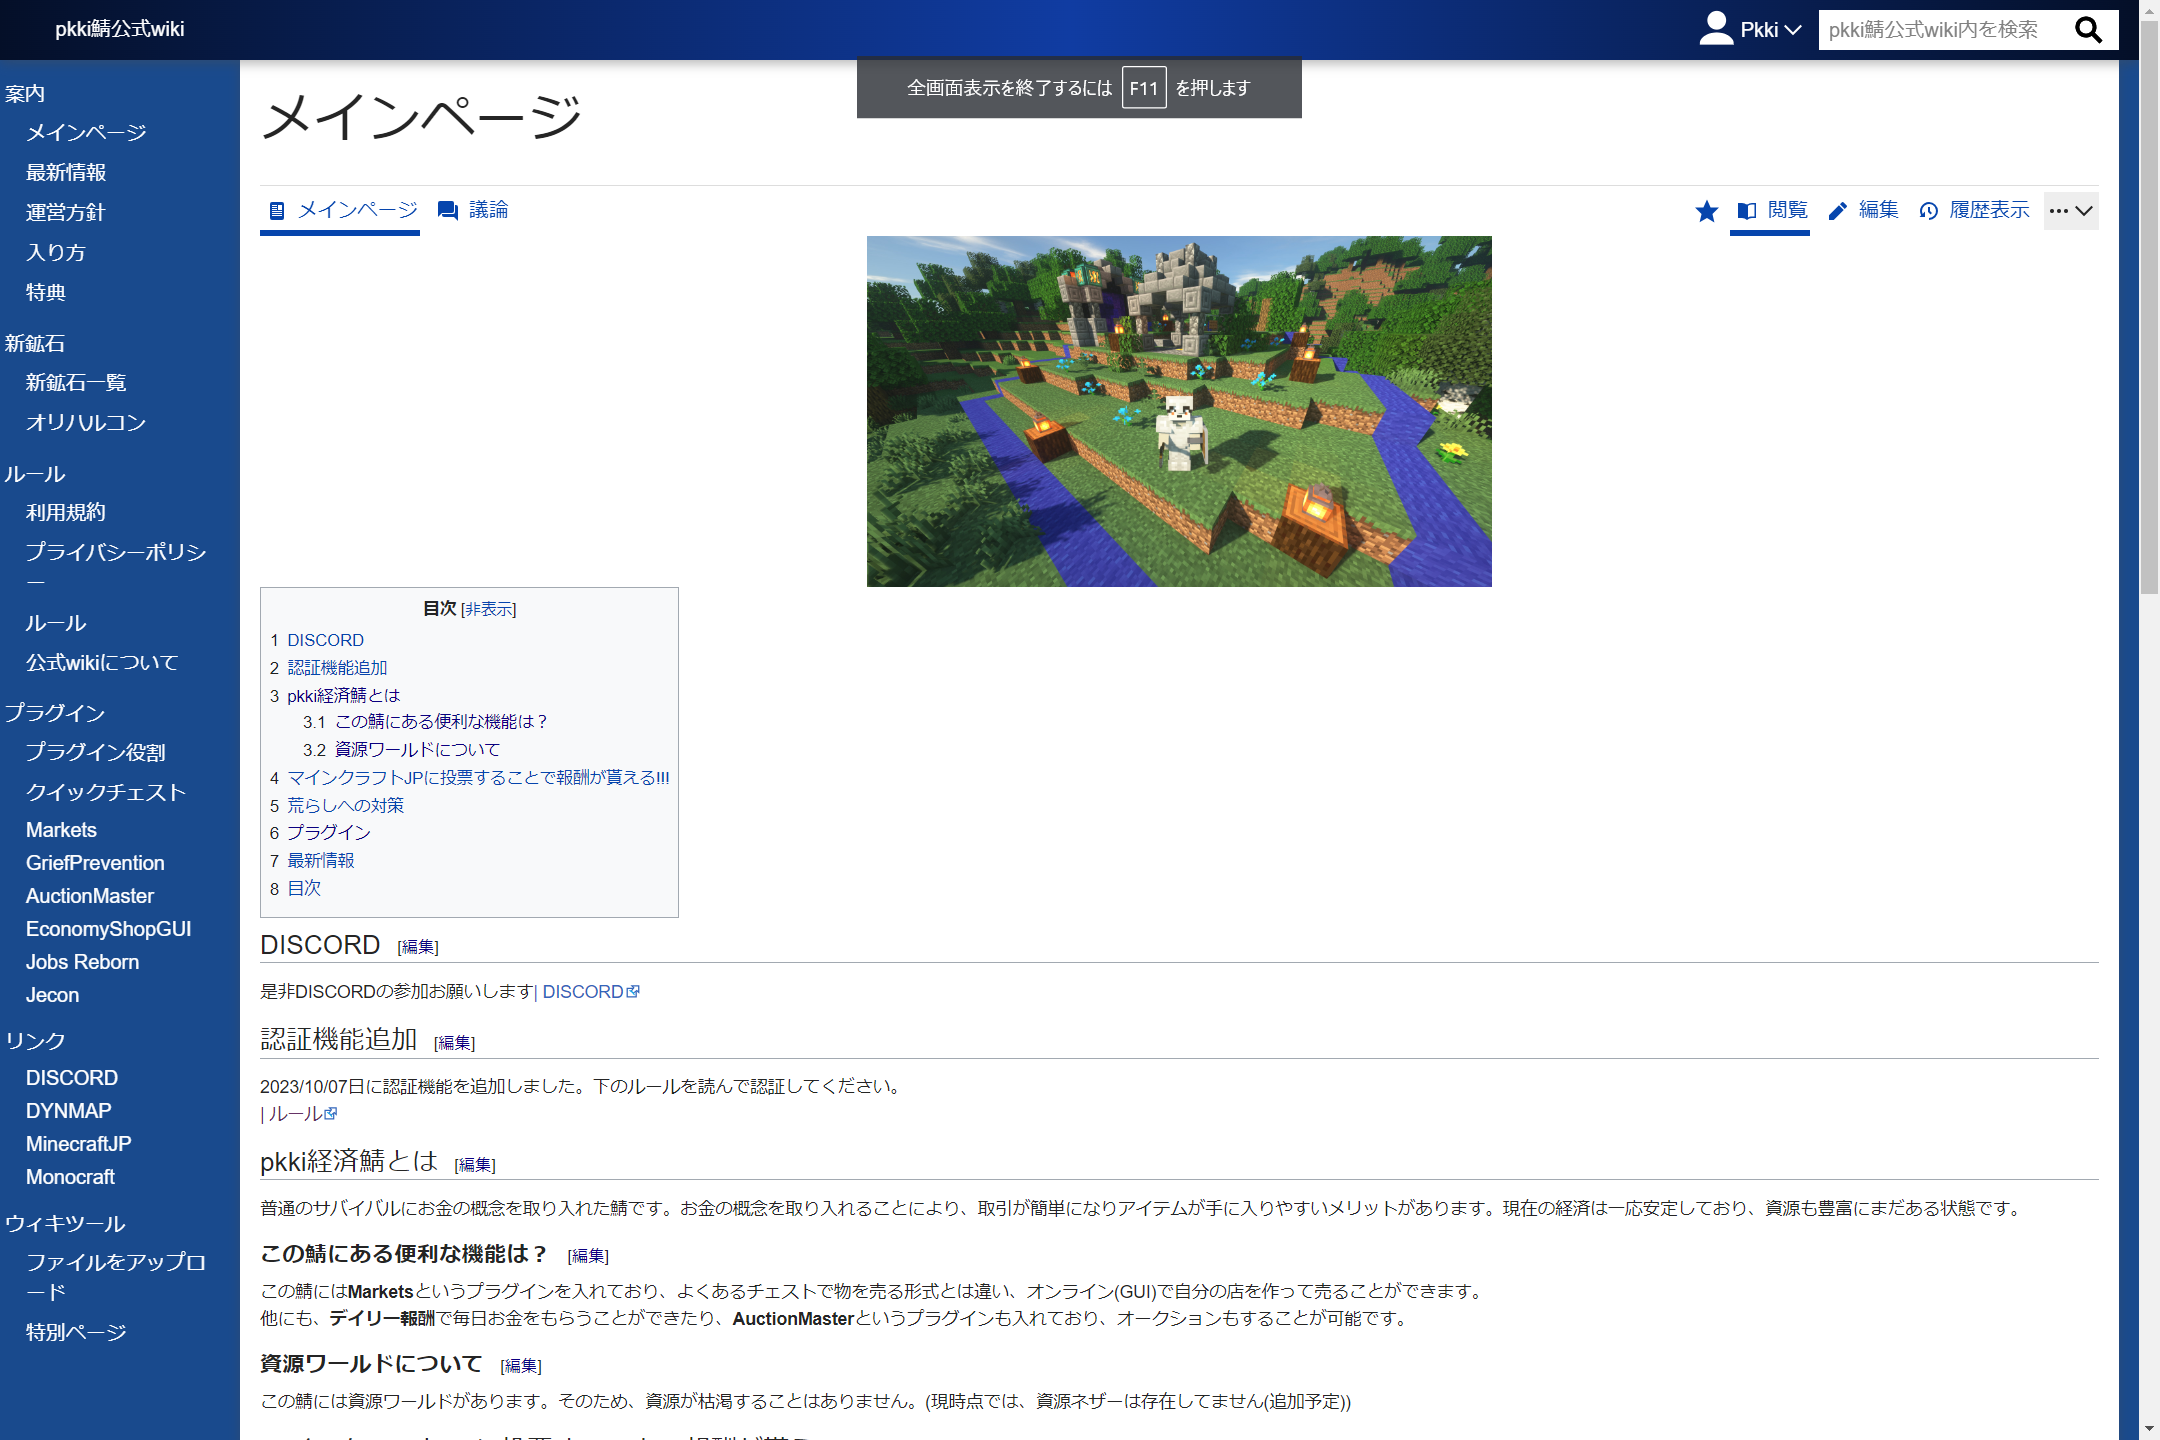Viewport: 2160px width, 1440px height.
Task: Toggle watch on this page with the star
Action: click(x=1706, y=211)
